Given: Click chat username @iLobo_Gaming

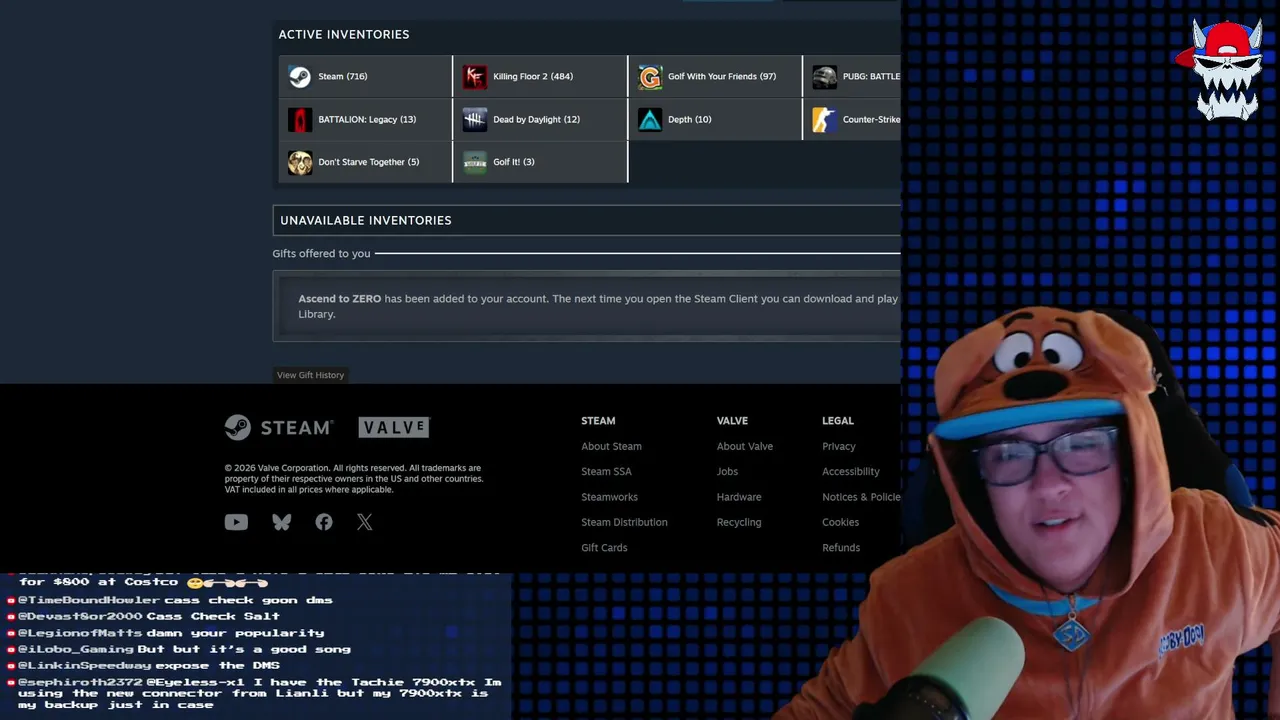Looking at the screenshot, I should click(76, 649).
